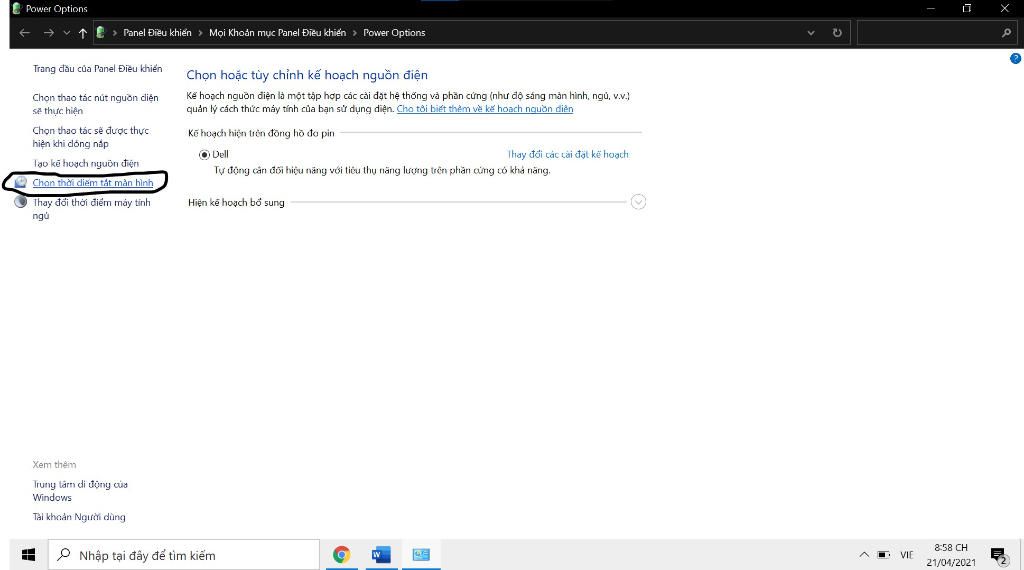Open the notification center icon

click(999, 556)
